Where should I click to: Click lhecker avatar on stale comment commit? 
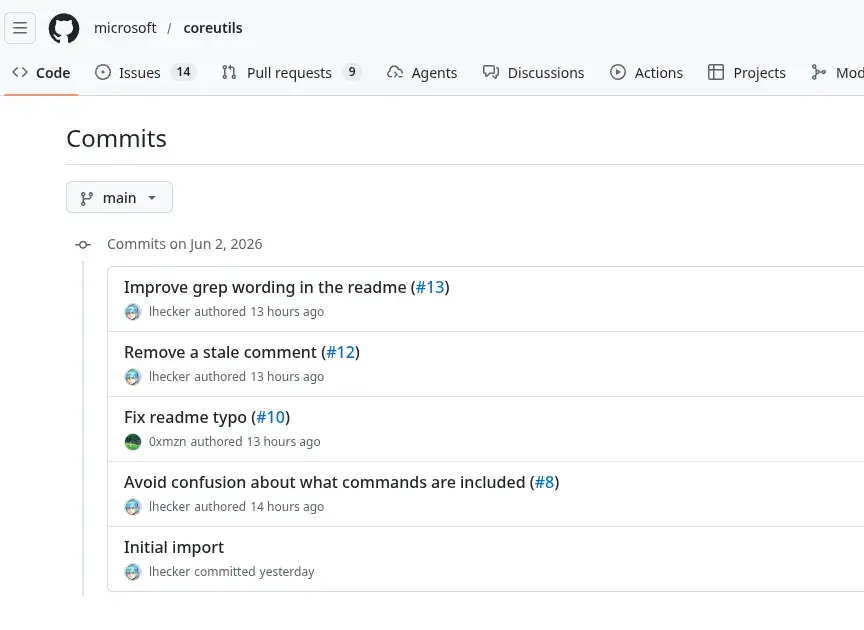(x=133, y=377)
